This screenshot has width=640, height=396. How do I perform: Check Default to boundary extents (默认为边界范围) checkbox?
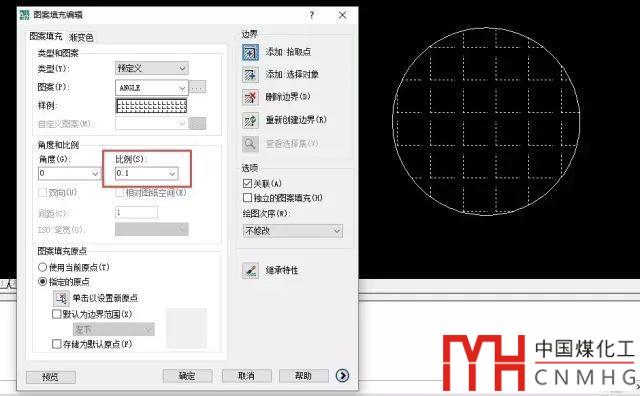[57, 314]
